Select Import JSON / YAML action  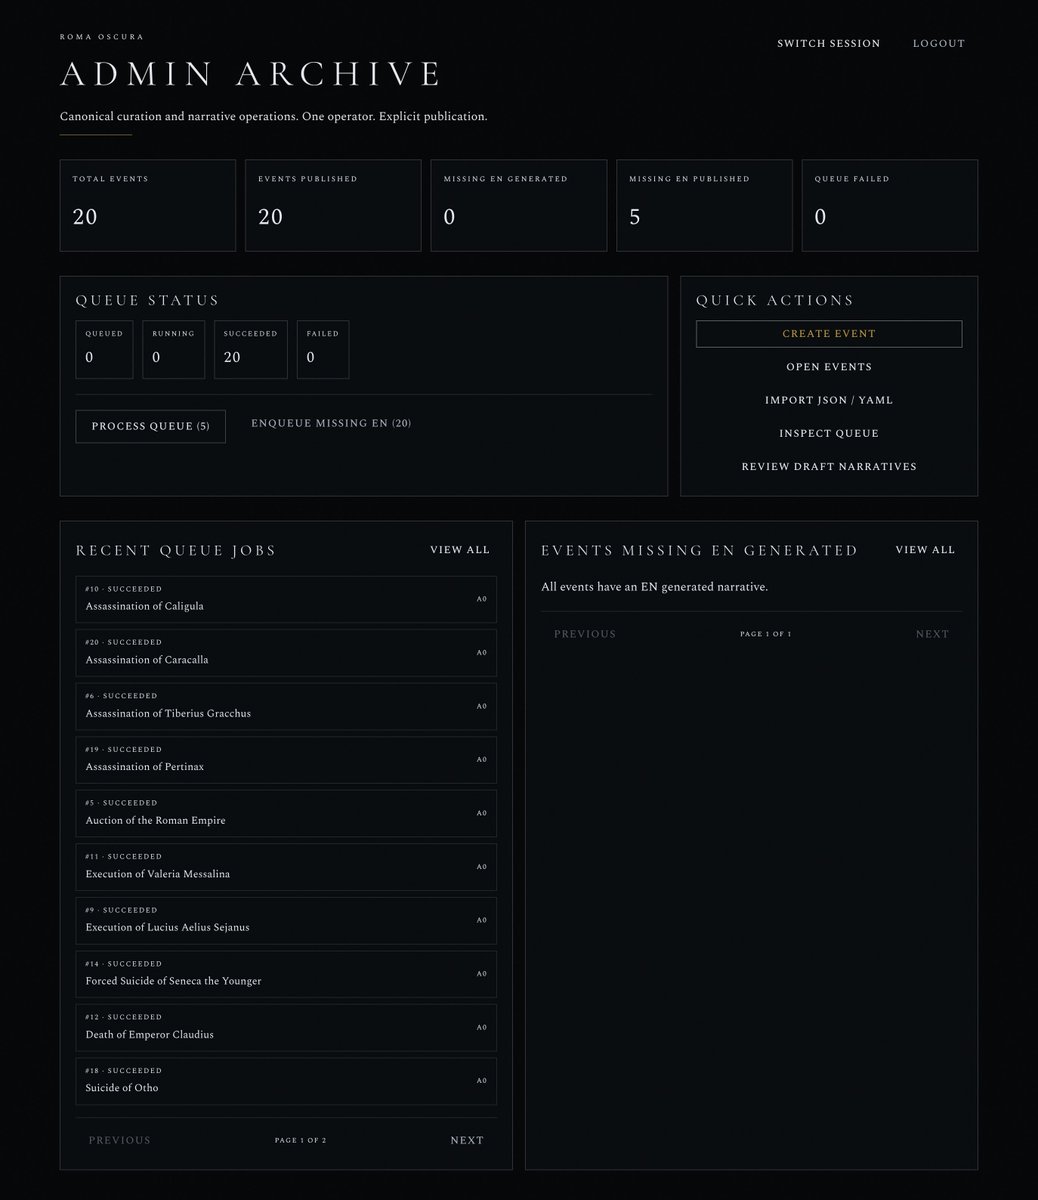[829, 400]
